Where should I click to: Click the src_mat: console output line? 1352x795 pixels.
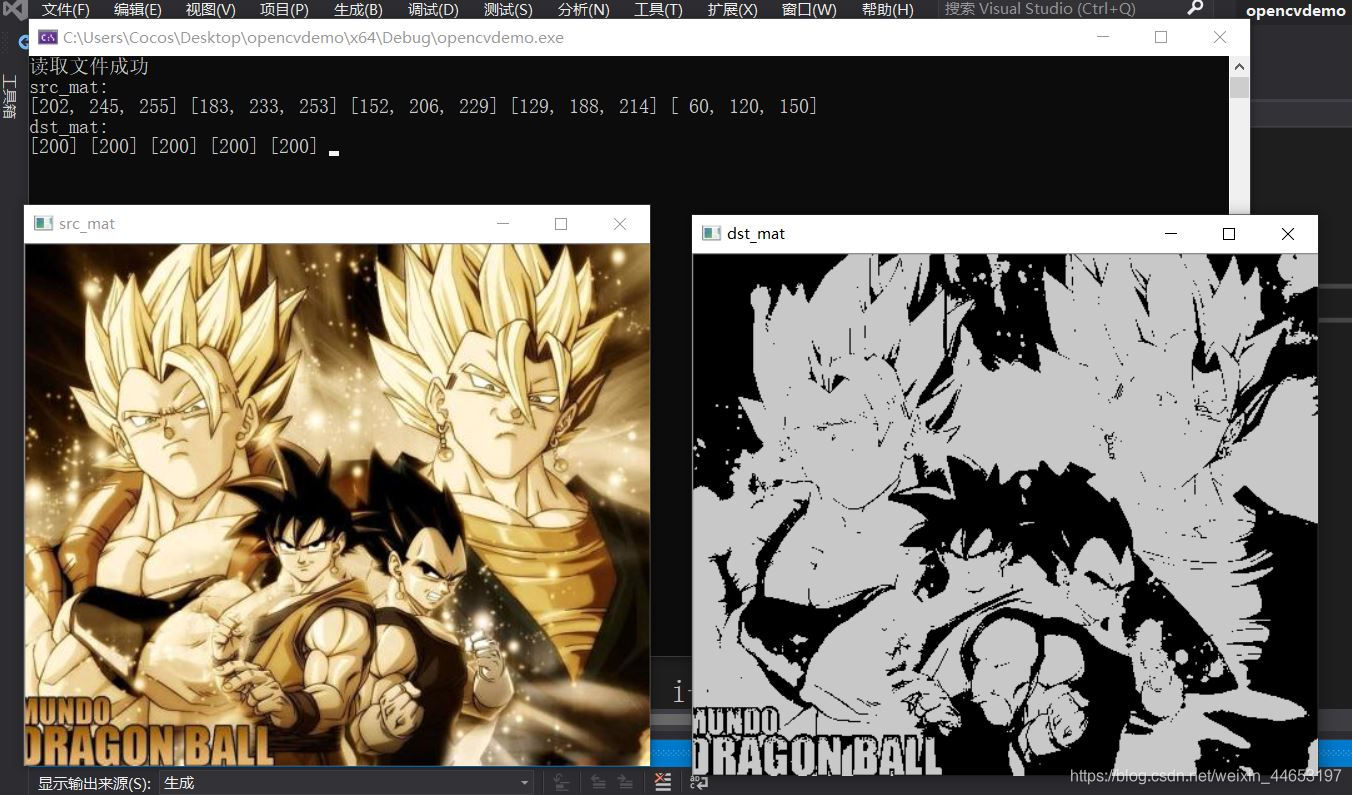tap(69, 87)
